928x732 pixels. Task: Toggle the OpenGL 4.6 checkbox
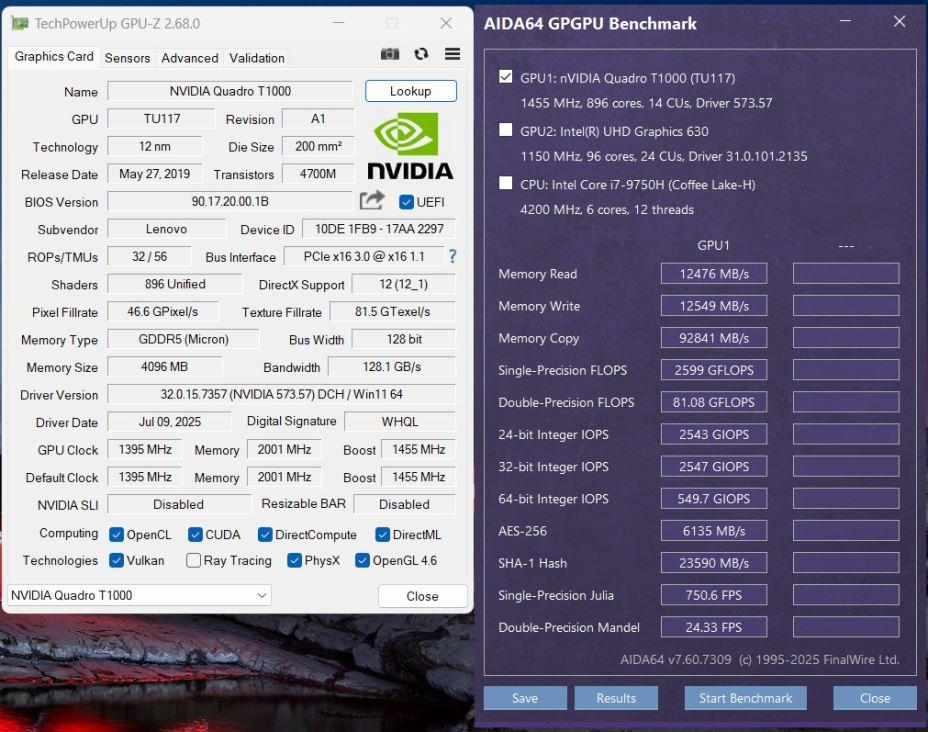[362, 560]
